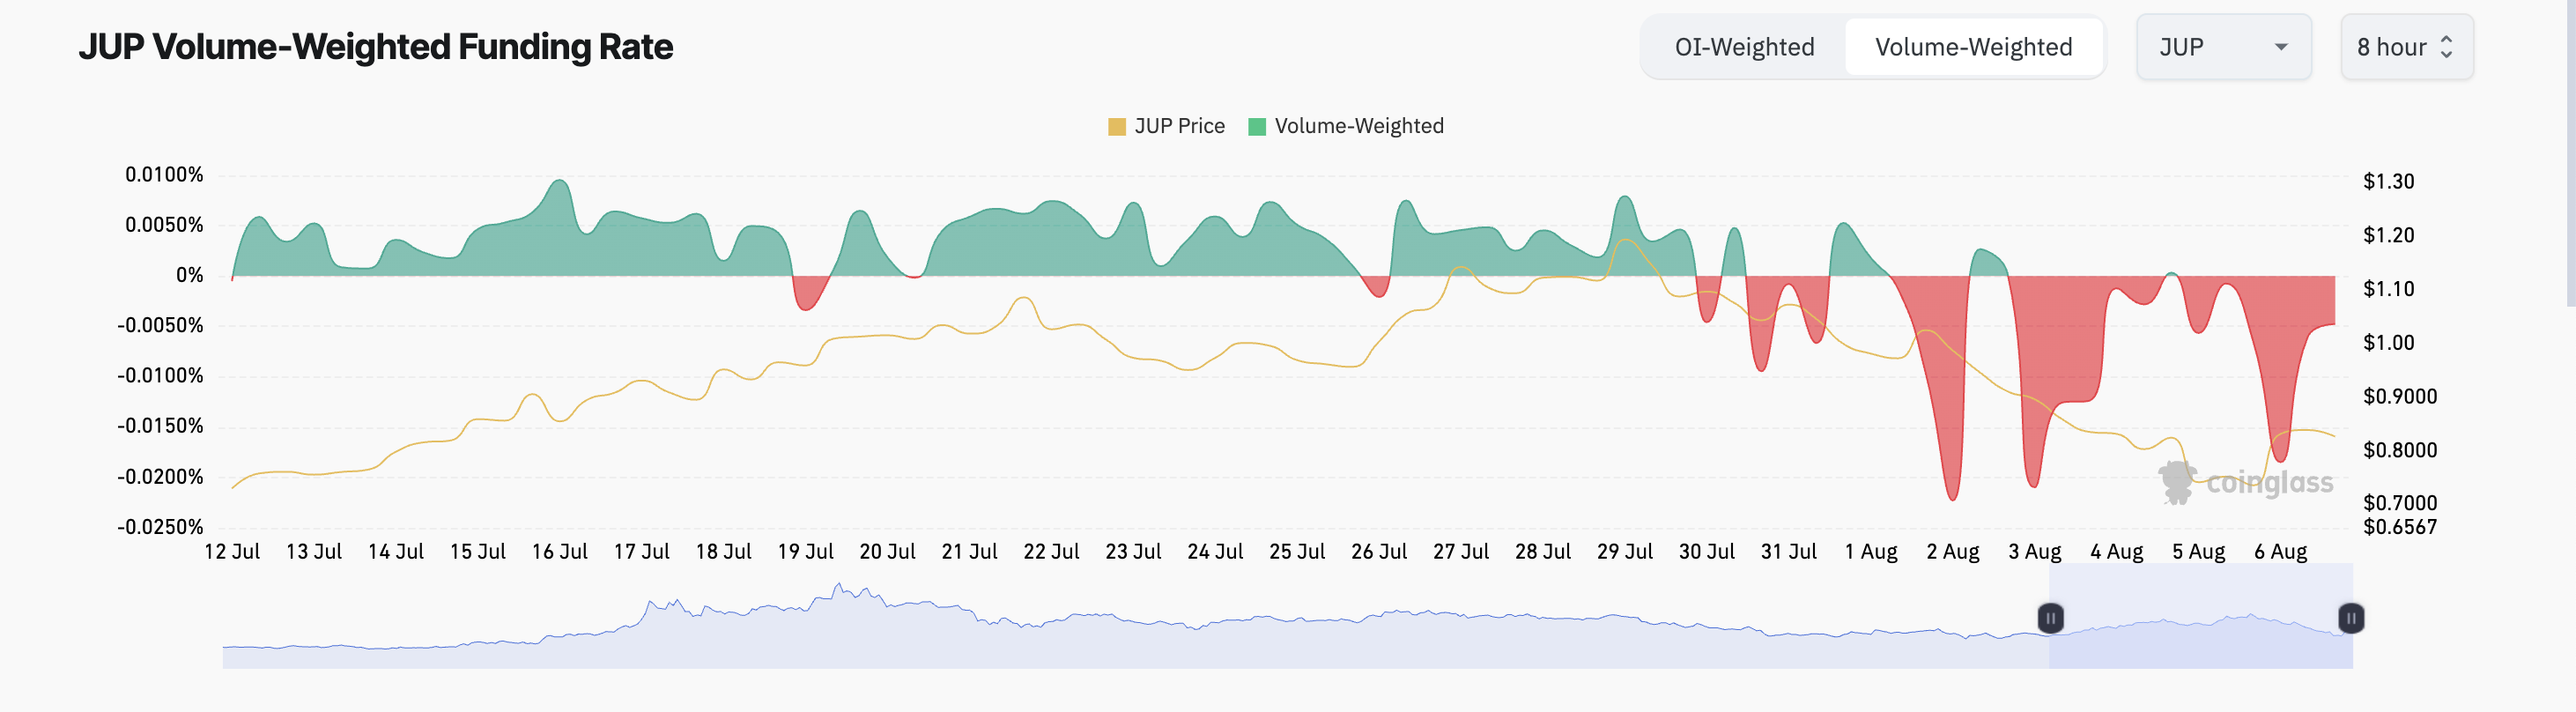
Task: Expand the JUP dropdown arrow
Action: click(x=2281, y=47)
